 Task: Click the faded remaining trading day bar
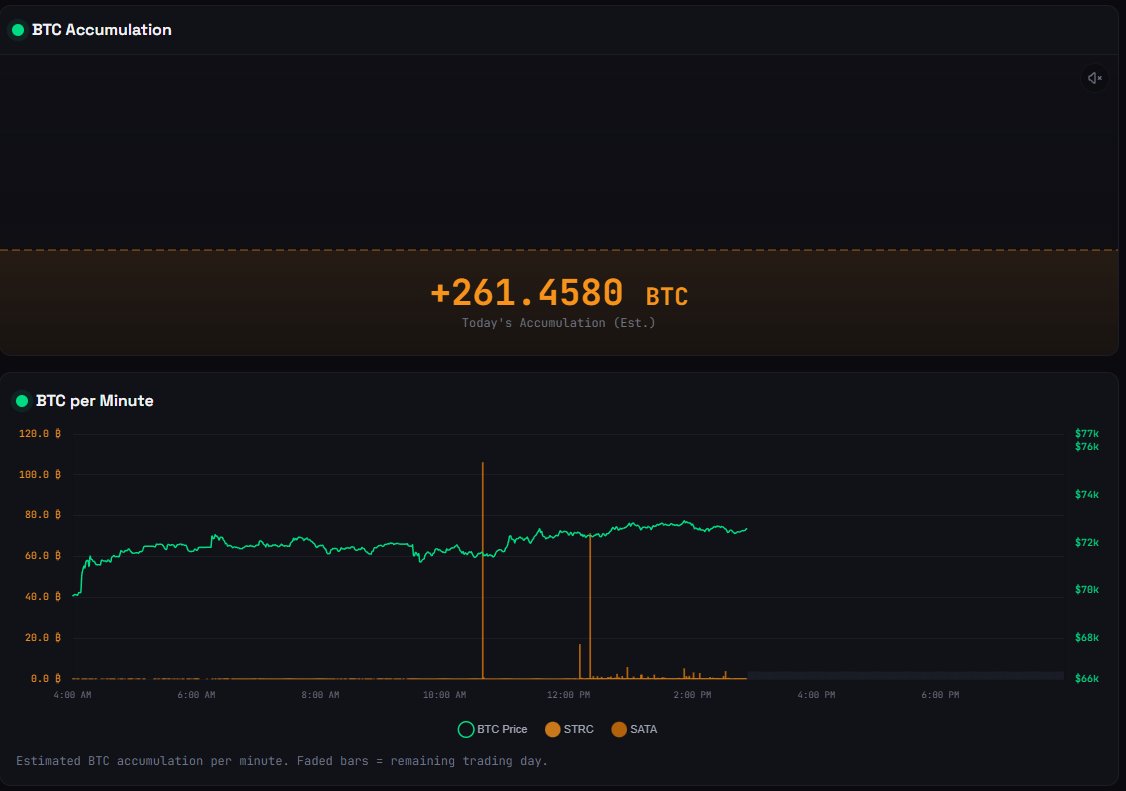click(x=906, y=675)
